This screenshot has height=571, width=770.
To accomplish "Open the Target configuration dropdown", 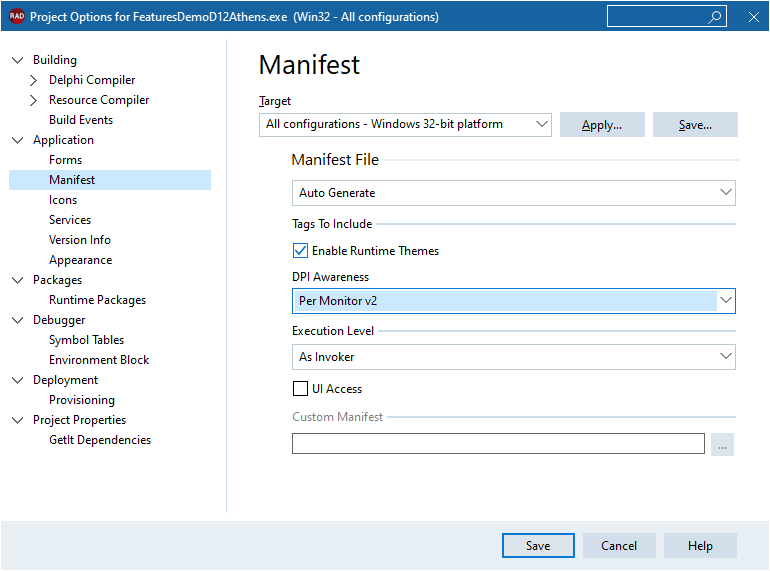I will coord(405,125).
